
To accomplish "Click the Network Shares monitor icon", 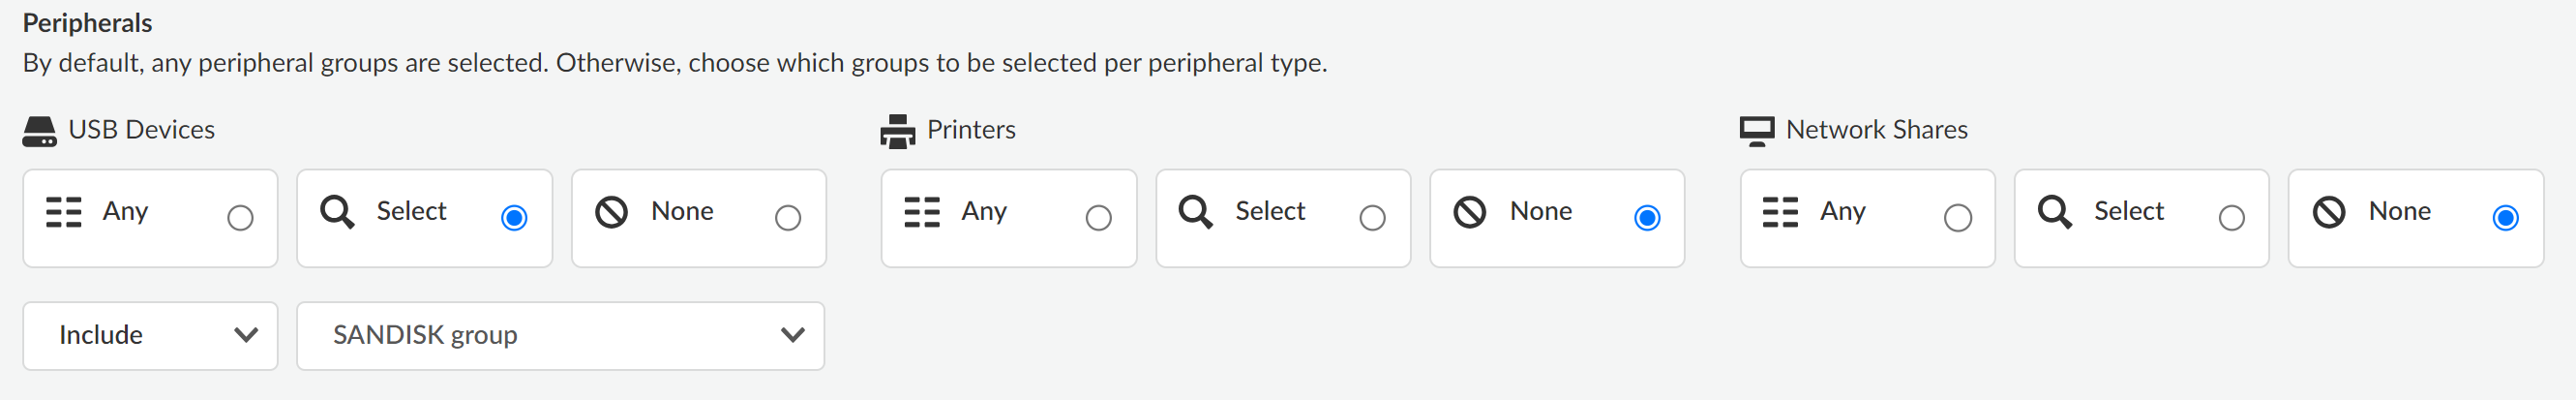I will pos(1756,131).
